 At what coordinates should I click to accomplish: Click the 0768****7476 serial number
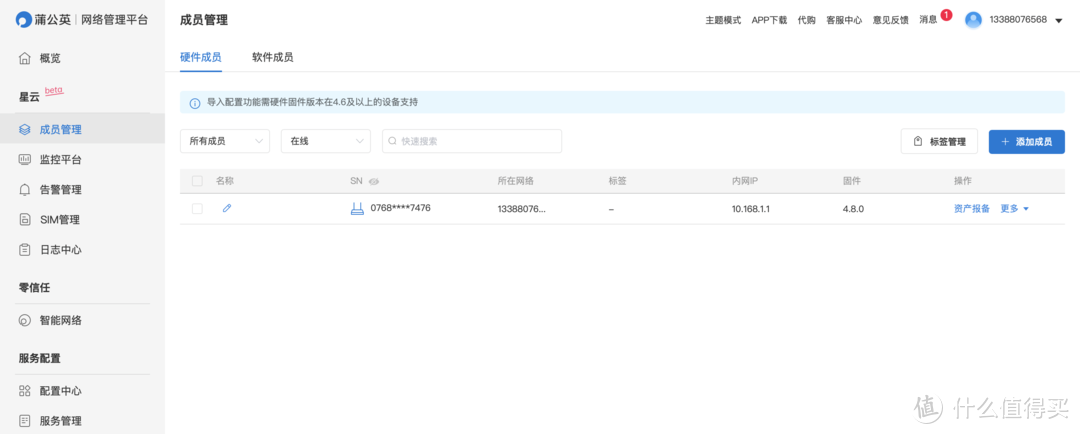click(401, 207)
